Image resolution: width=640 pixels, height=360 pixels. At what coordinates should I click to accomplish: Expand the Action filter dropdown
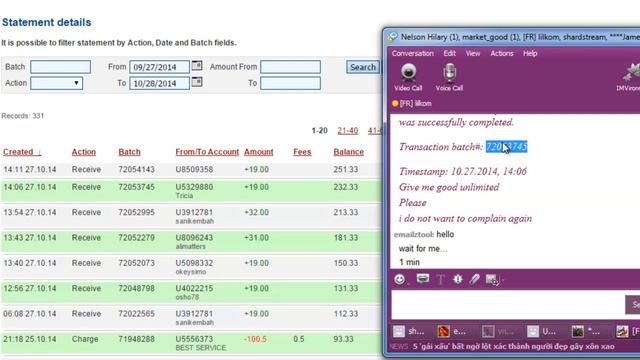pyautogui.click(x=56, y=83)
